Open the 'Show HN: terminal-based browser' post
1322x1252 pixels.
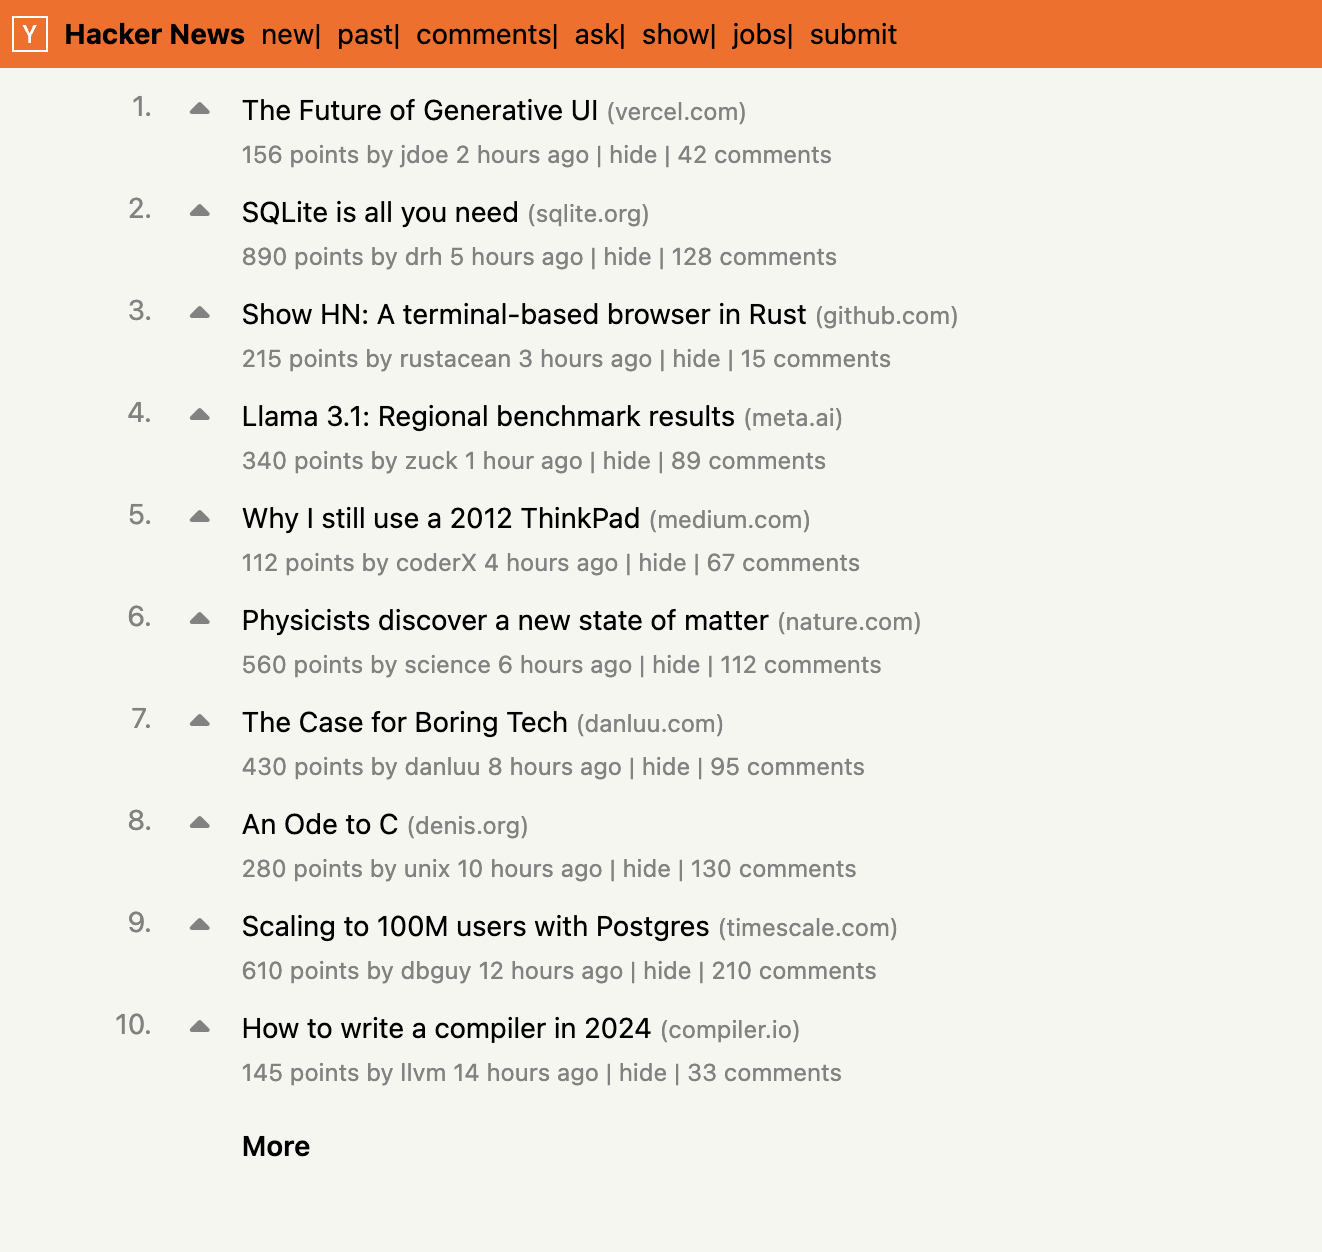pos(524,314)
